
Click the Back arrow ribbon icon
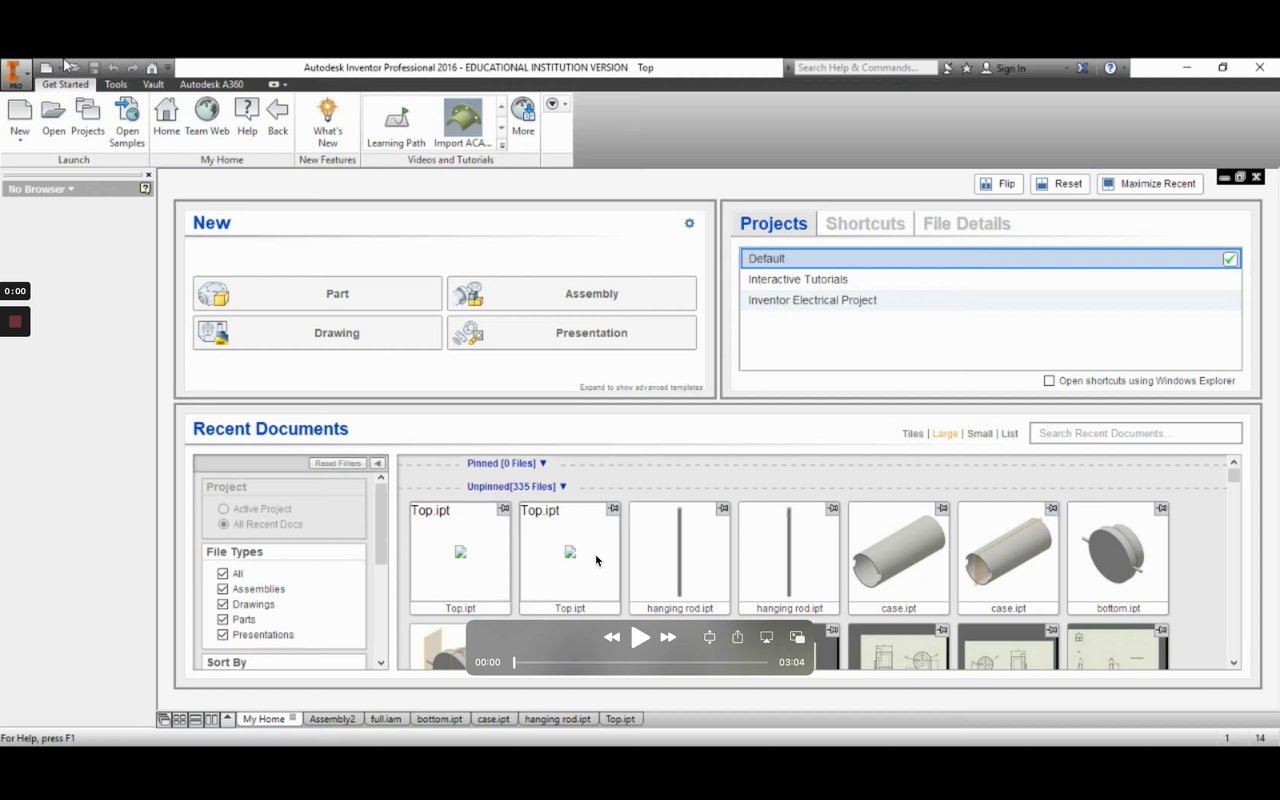[278, 110]
